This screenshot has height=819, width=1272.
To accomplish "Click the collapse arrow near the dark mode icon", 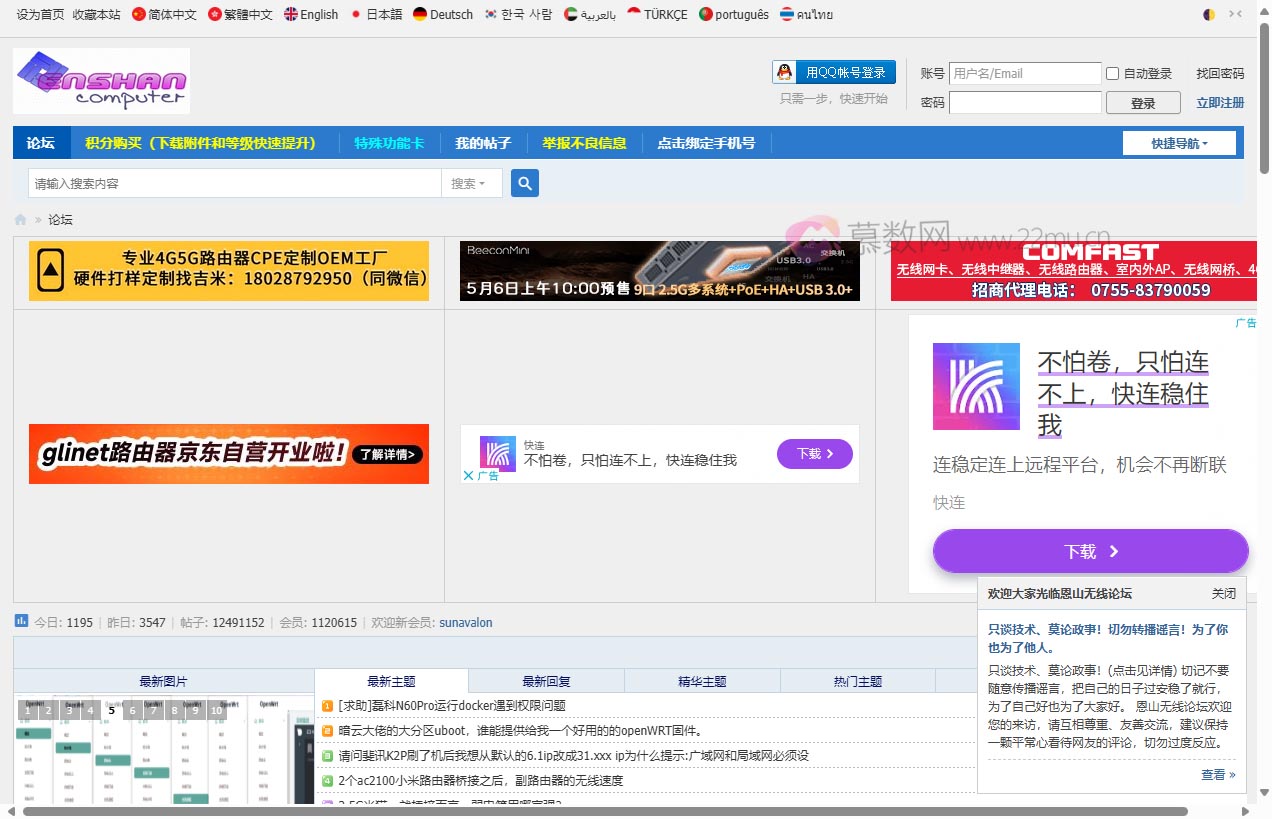I will point(1233,14).
